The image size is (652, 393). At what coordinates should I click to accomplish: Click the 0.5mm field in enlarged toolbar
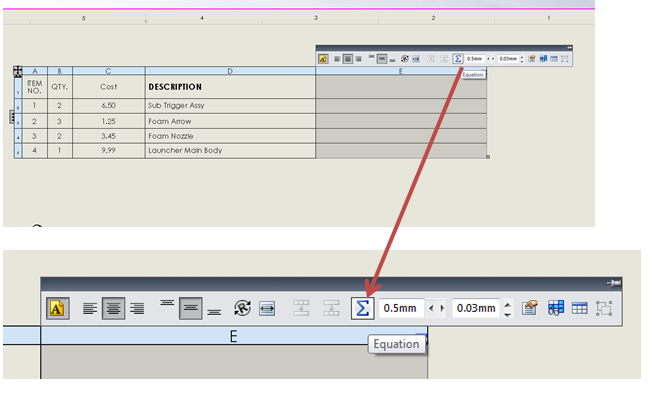tap(401, 308)
